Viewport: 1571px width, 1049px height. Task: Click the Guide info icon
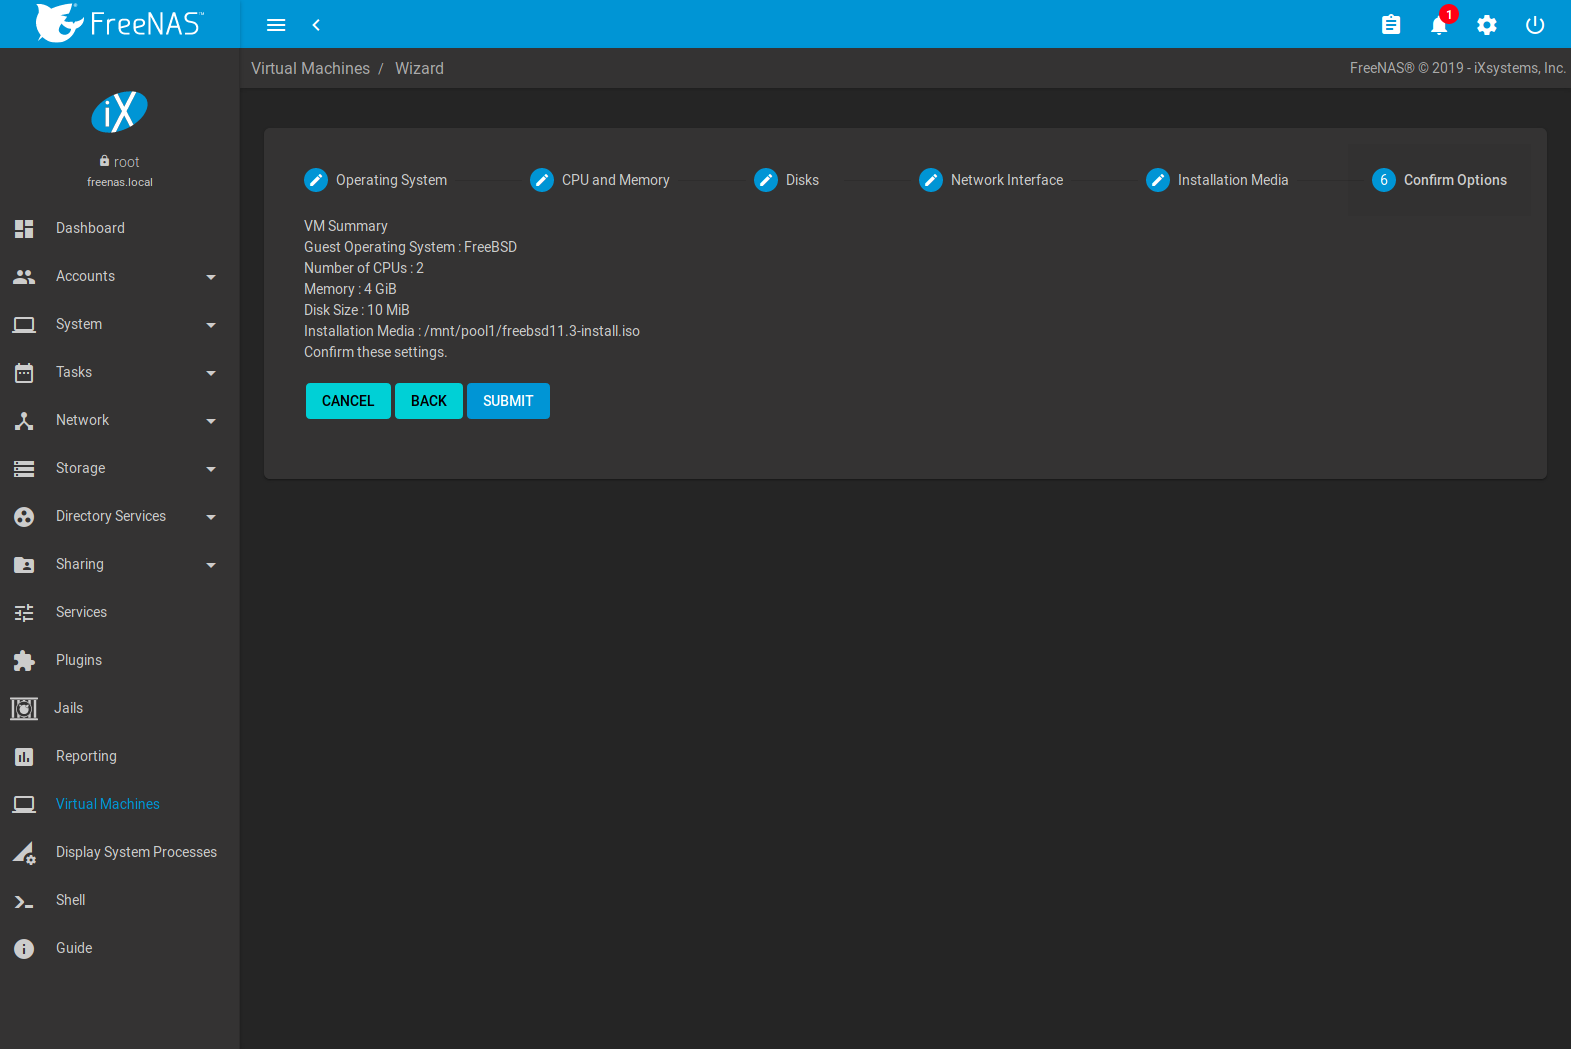point(24,948)
